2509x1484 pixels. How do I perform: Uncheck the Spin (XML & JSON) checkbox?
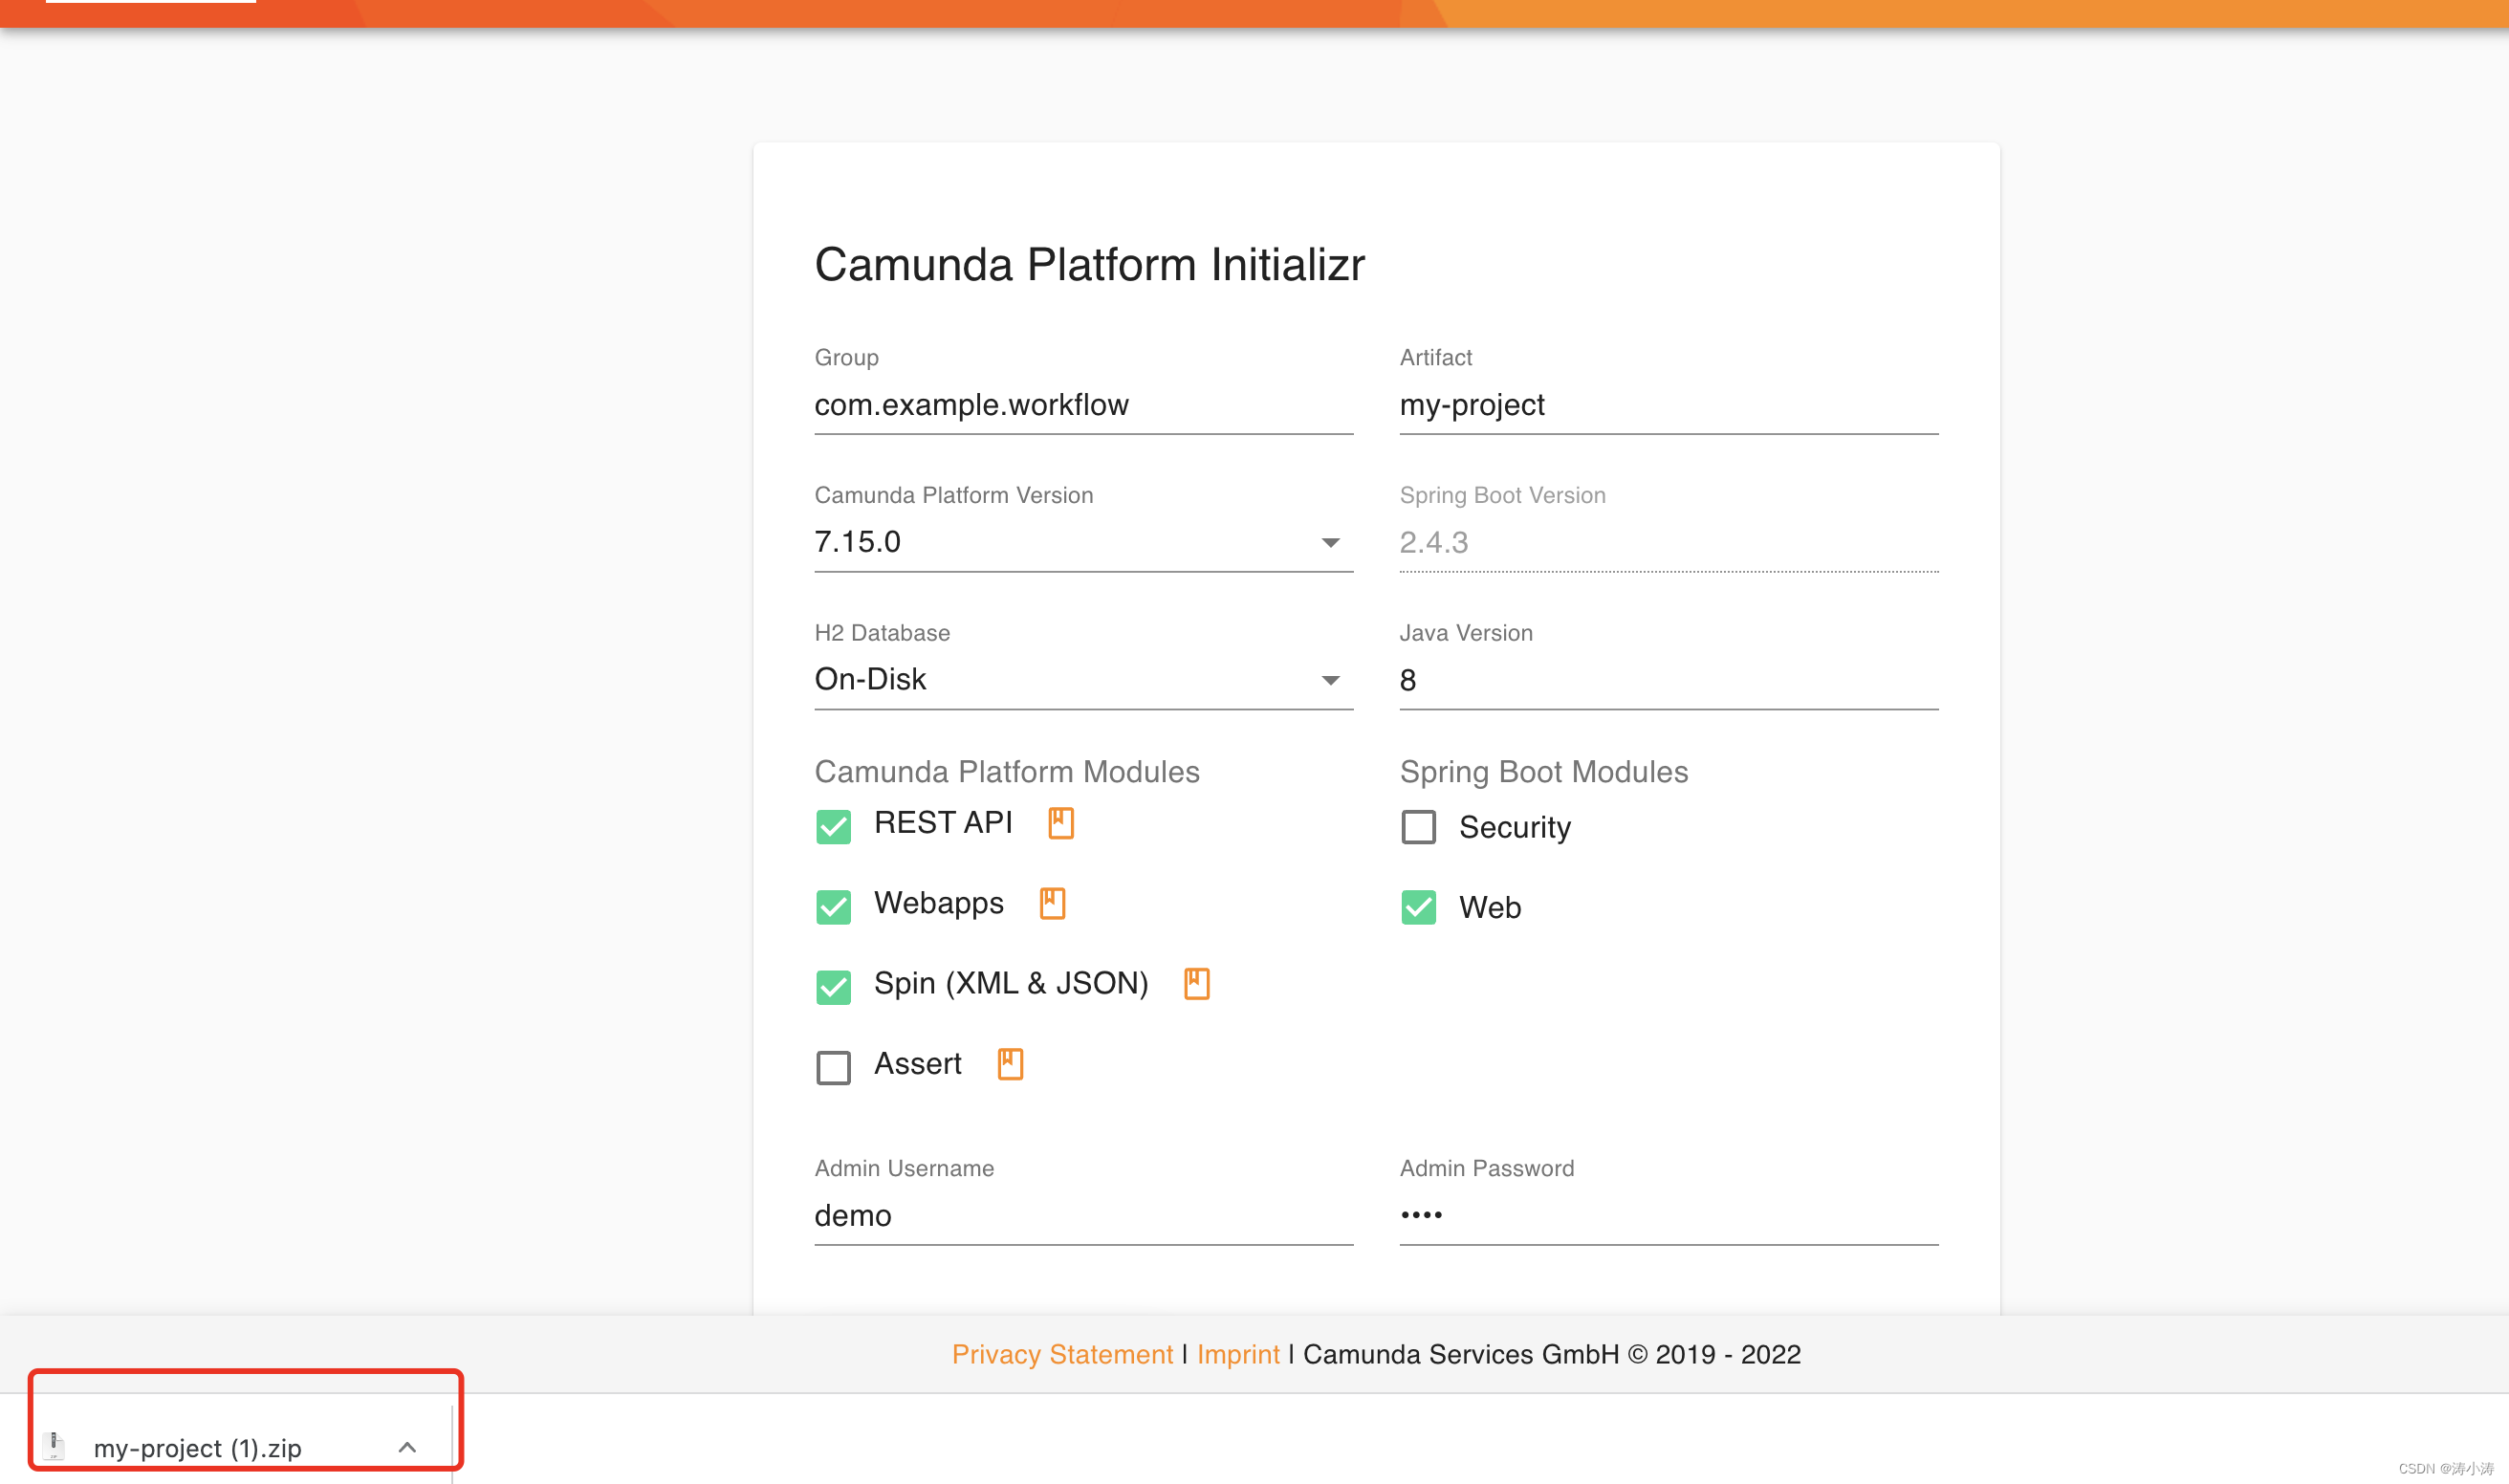tap(833, 987)
